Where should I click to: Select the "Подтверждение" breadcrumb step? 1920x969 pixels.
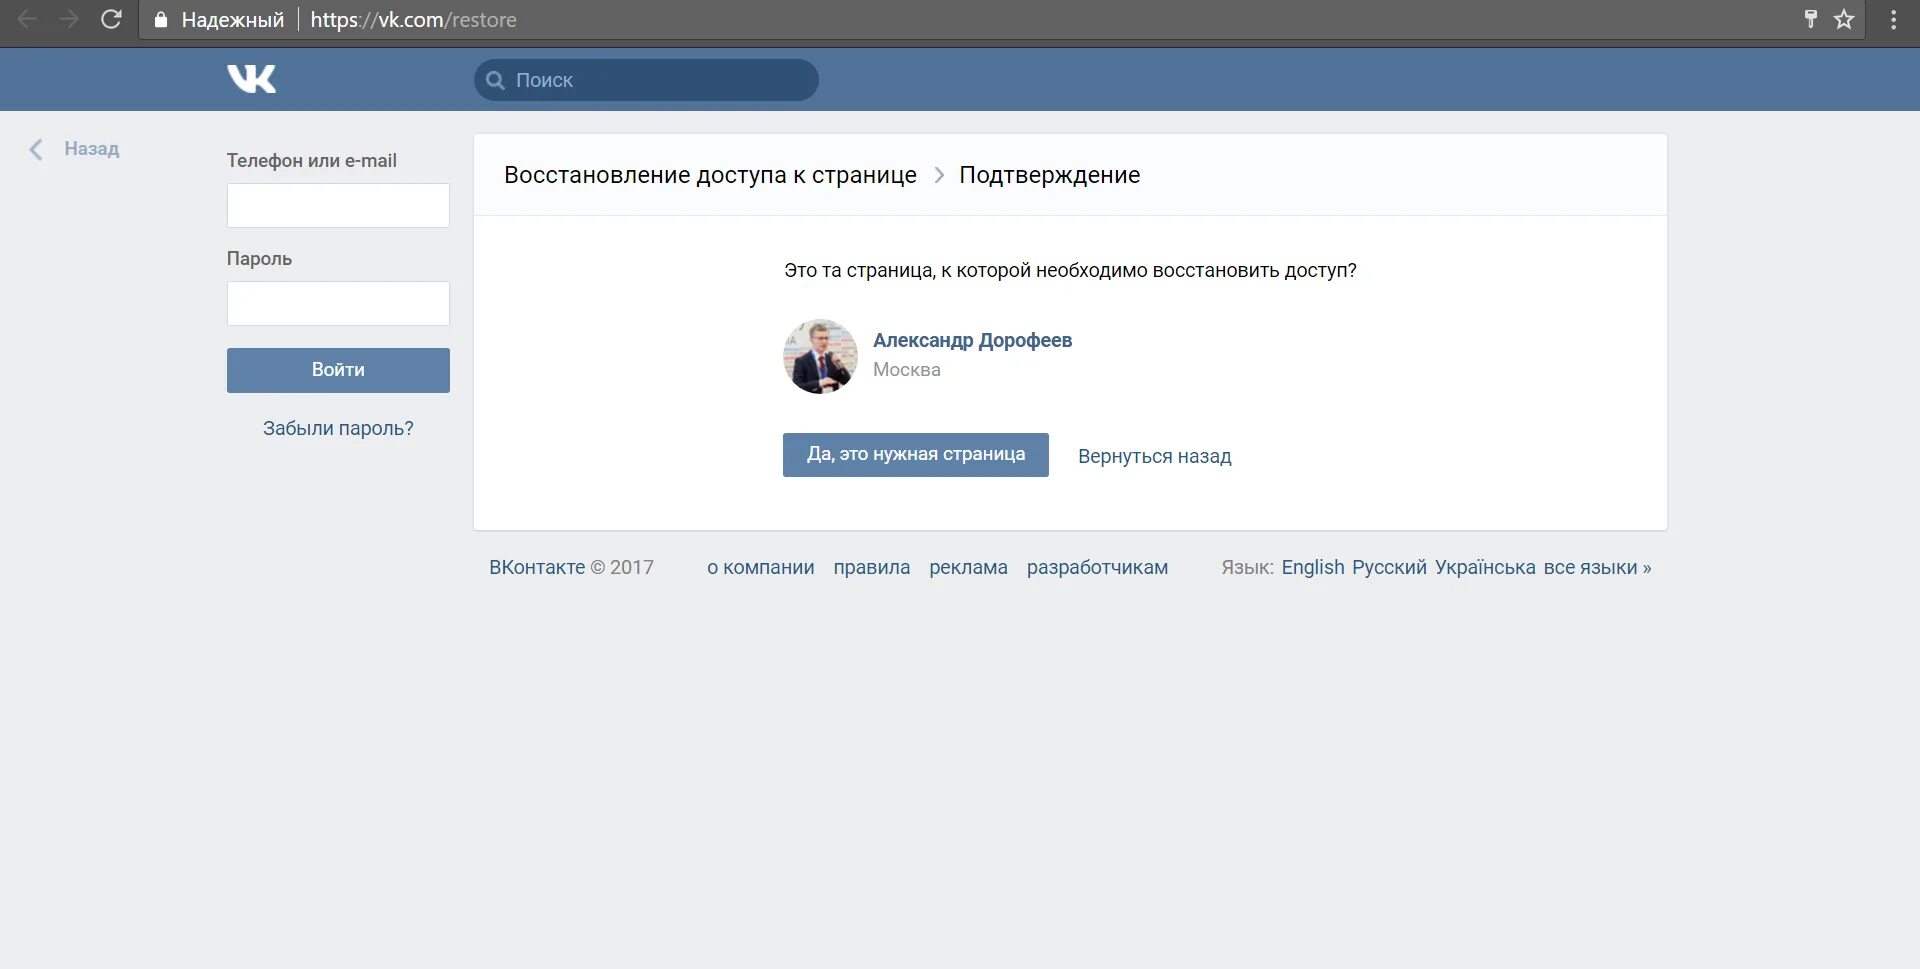click(1049, 174)
